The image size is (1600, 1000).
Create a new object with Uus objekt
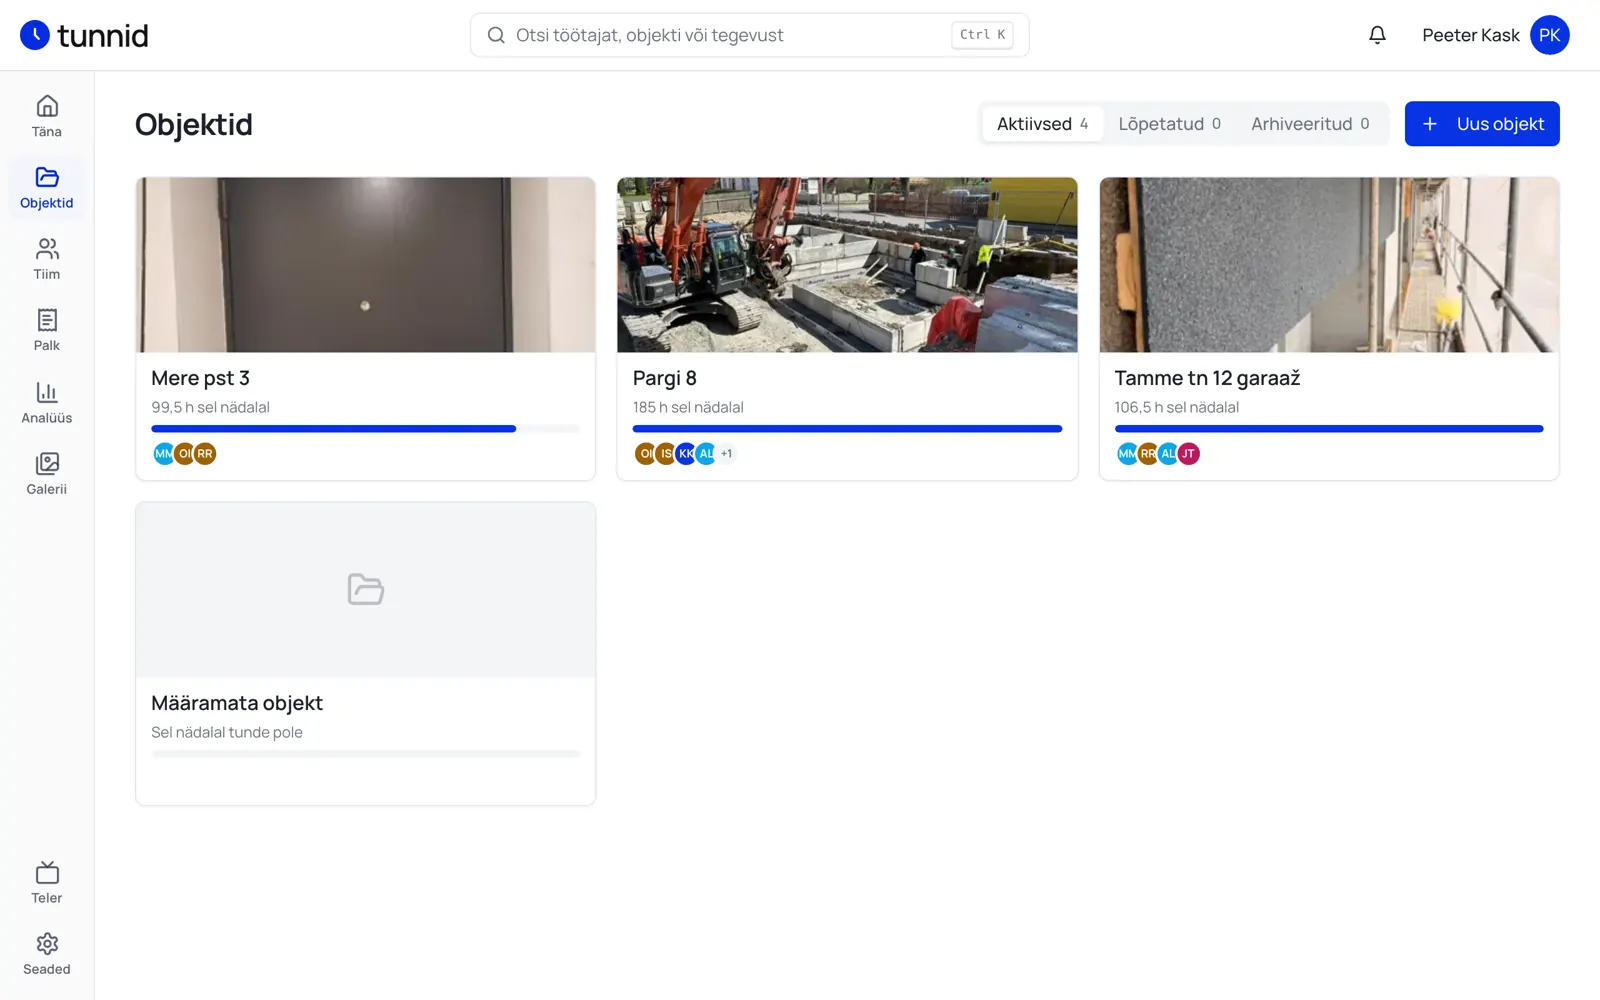(1482, 124)
